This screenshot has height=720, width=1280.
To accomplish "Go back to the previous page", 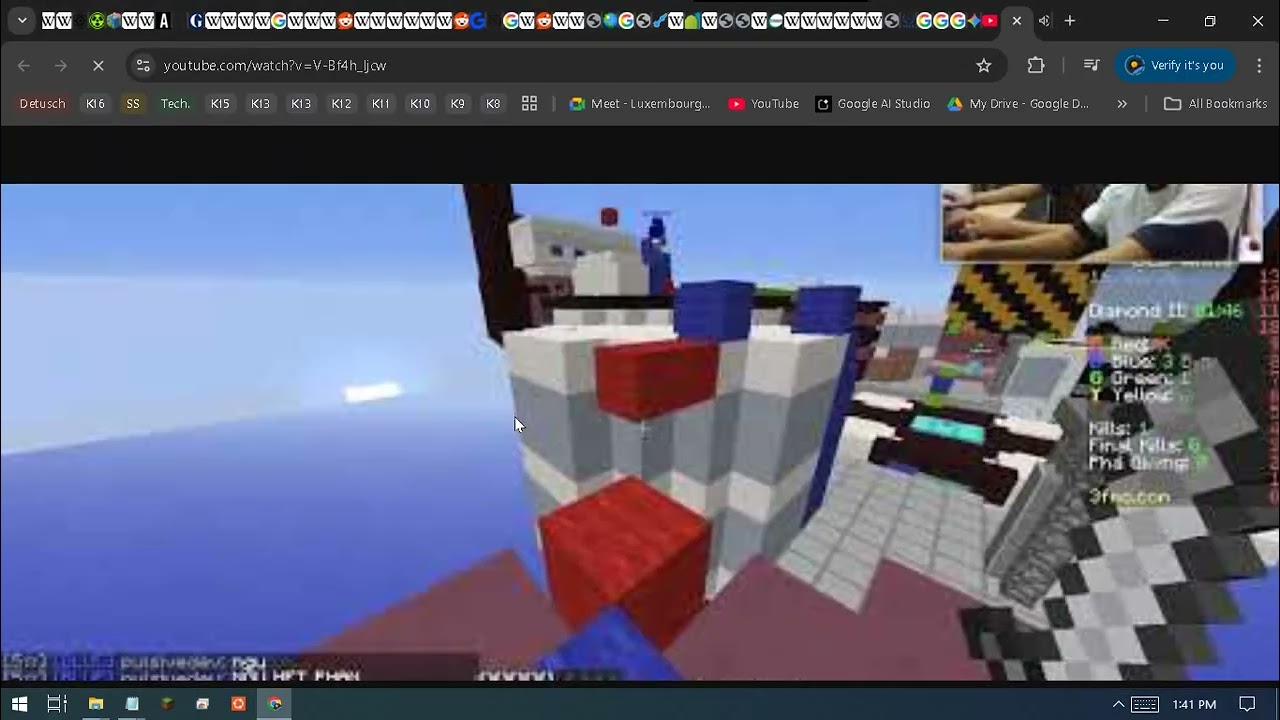I will click(24, 65).
